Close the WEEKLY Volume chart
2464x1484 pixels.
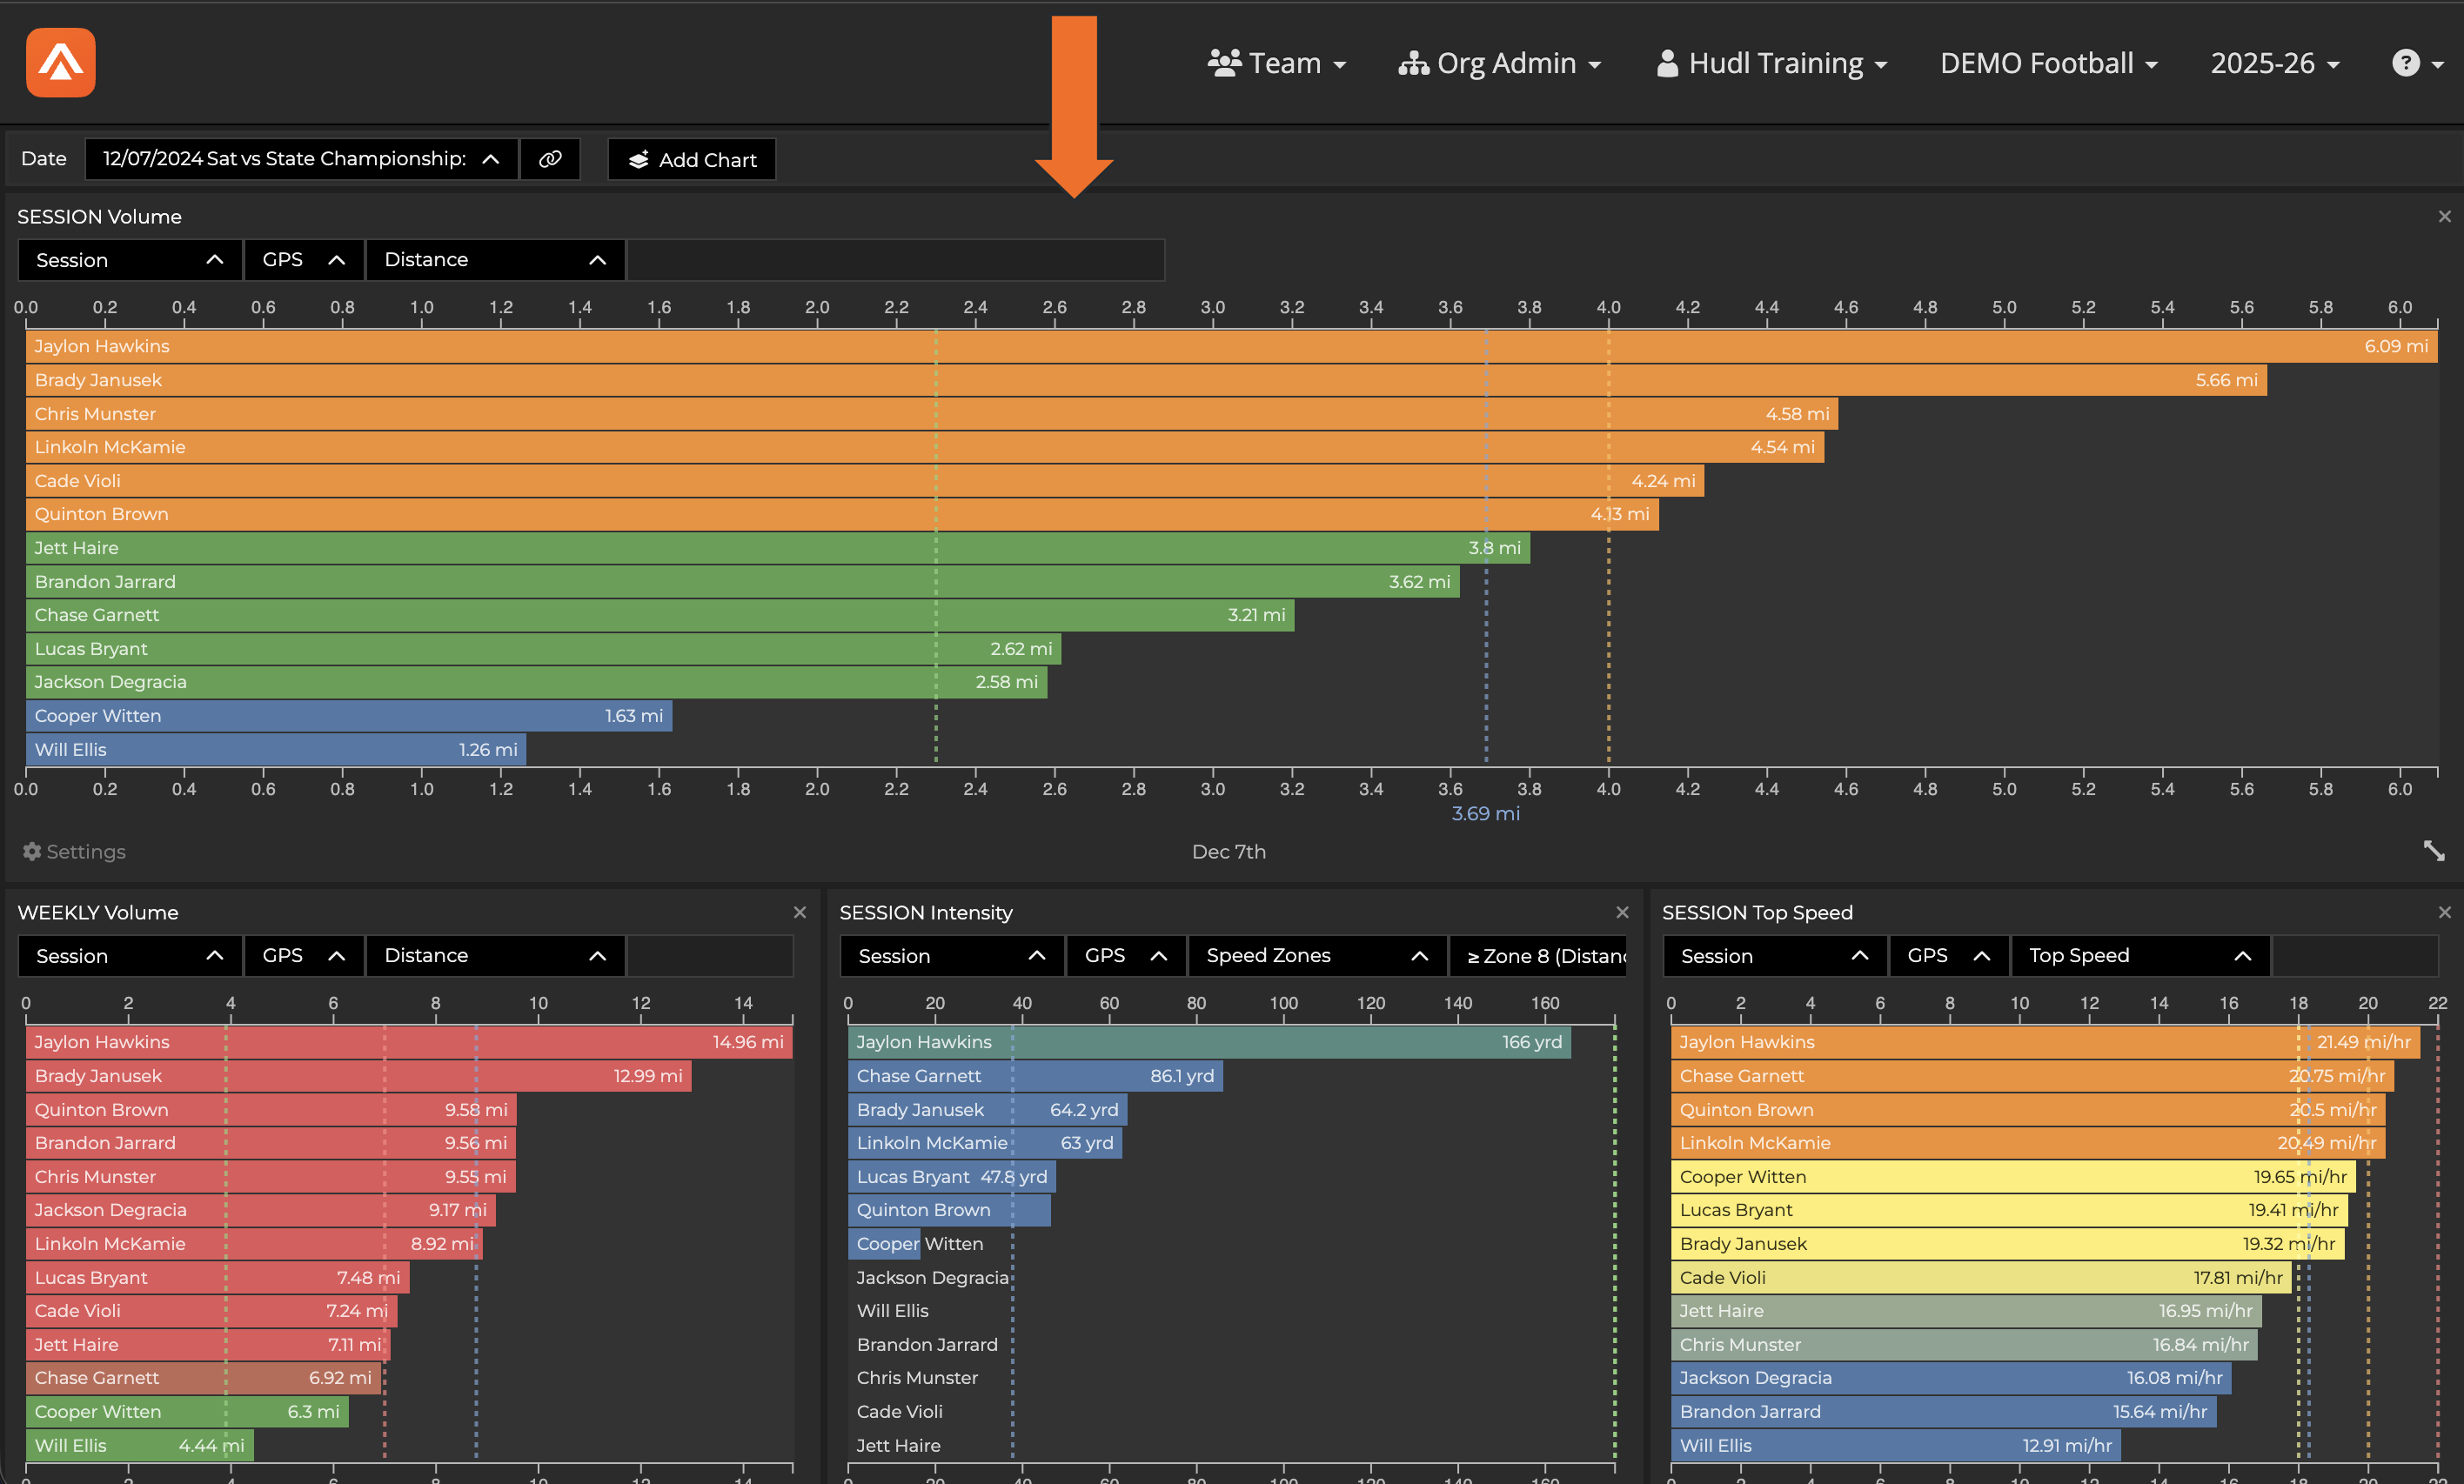(799, 912)
